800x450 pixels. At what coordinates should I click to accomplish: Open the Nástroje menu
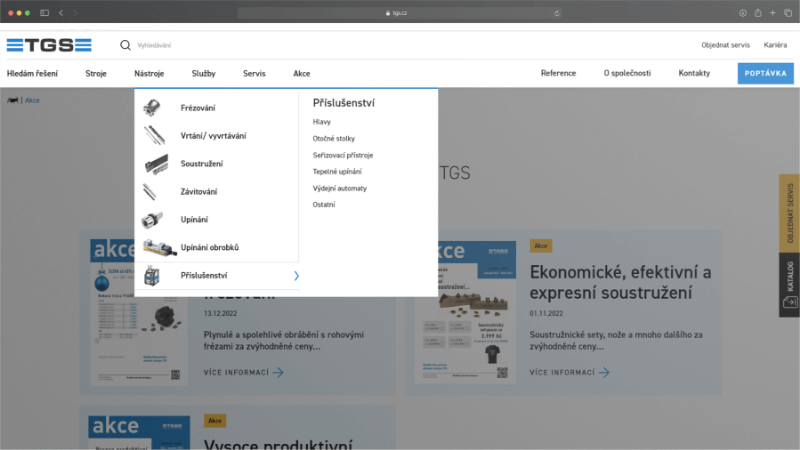(x=149, y=73)
